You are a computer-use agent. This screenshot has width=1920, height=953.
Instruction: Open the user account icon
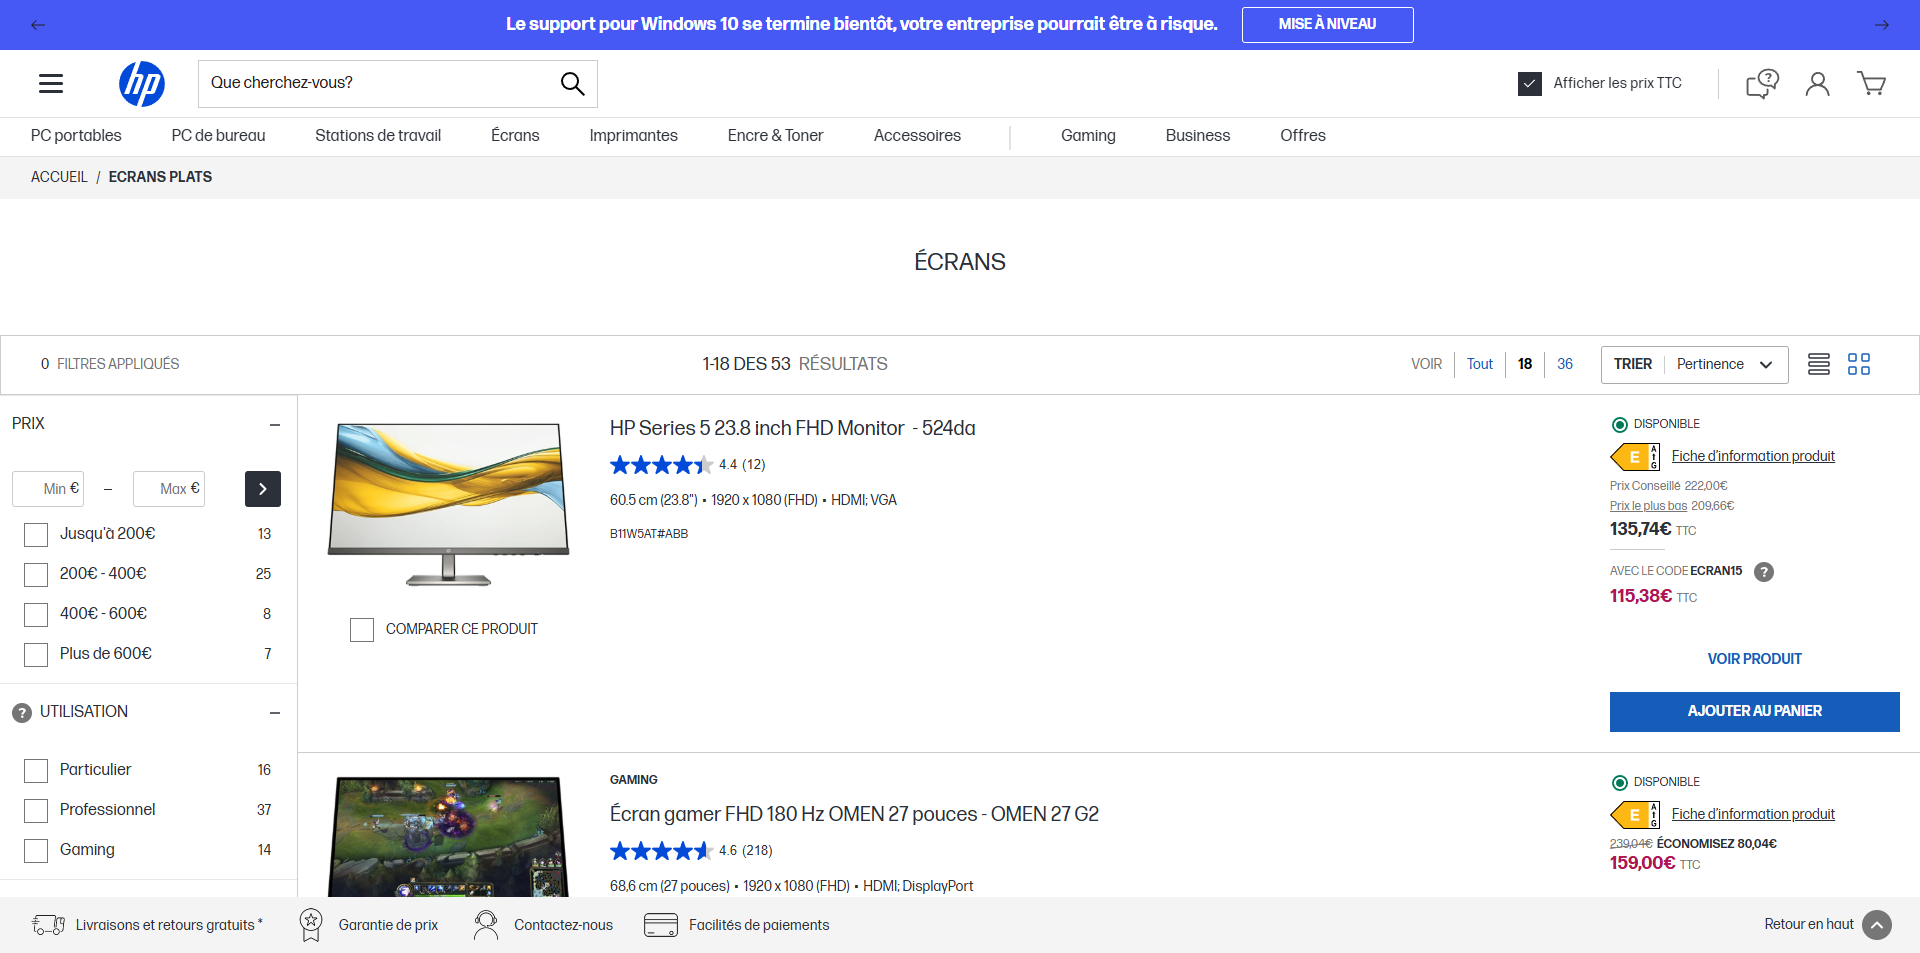1817,84
